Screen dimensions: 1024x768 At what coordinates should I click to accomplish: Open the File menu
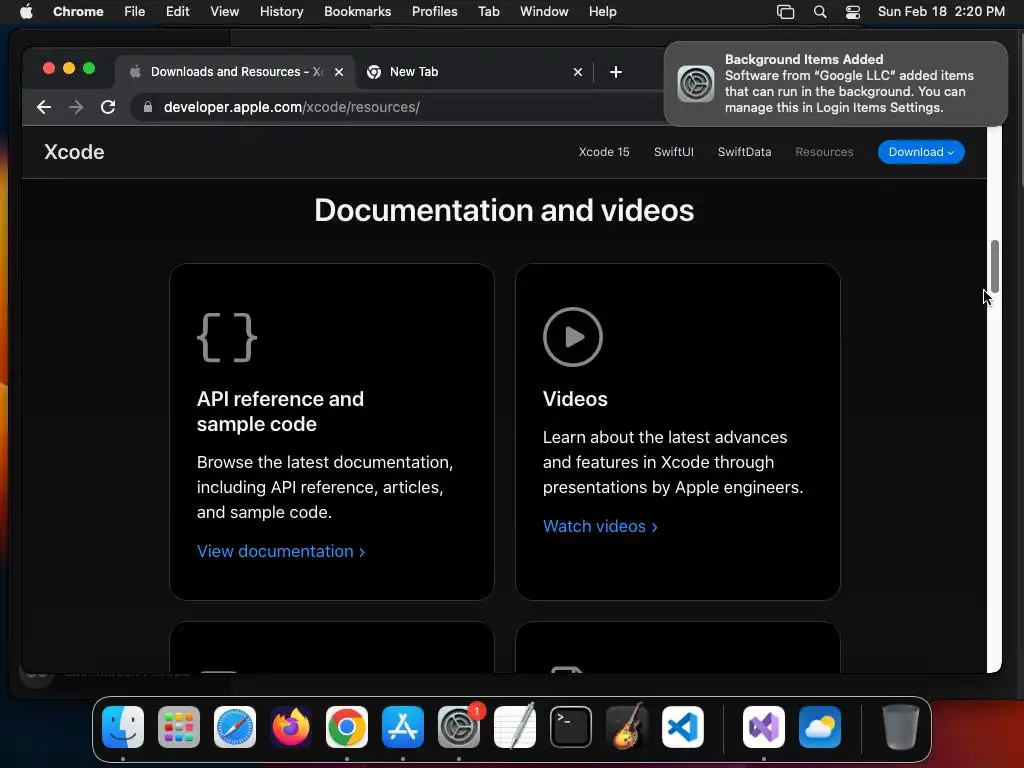click(x=135, y=12)
